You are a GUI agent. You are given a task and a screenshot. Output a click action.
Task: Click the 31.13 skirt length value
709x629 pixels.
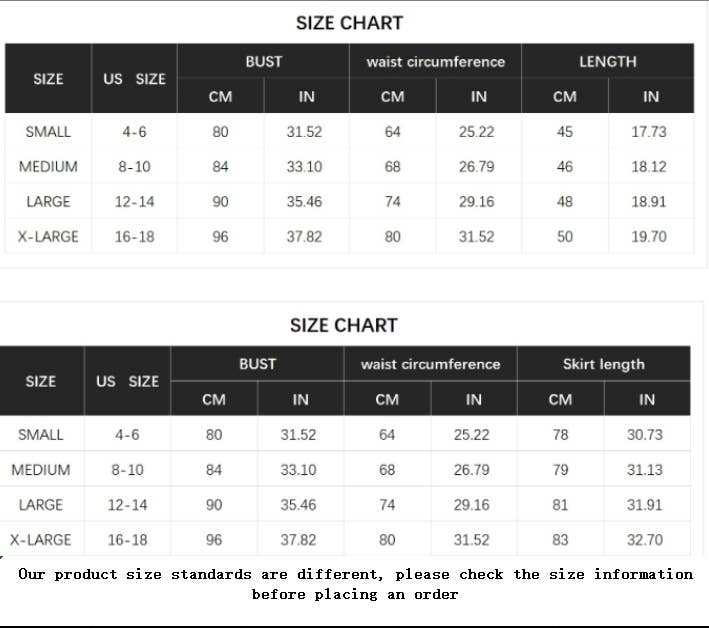pyautogui.click(x=645, y=470)
